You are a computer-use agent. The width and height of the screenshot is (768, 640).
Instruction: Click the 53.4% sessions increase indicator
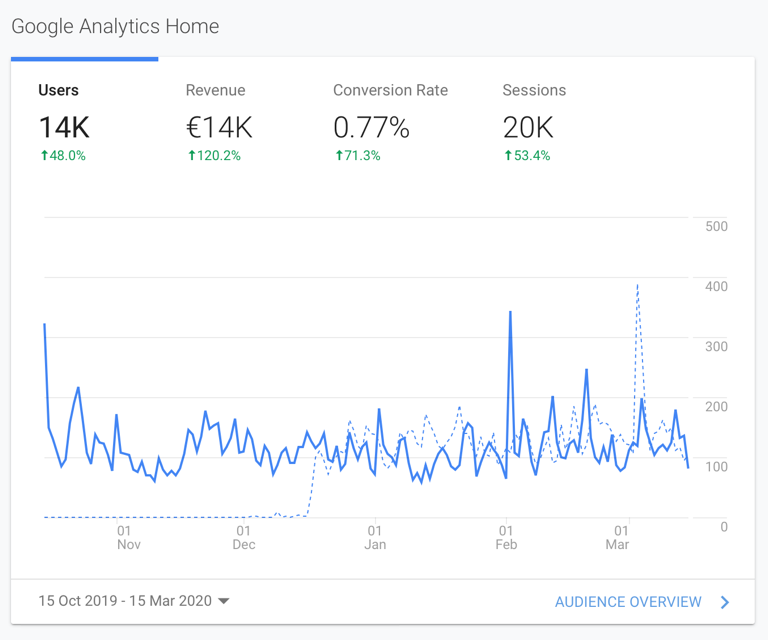(x=527, y=156)
